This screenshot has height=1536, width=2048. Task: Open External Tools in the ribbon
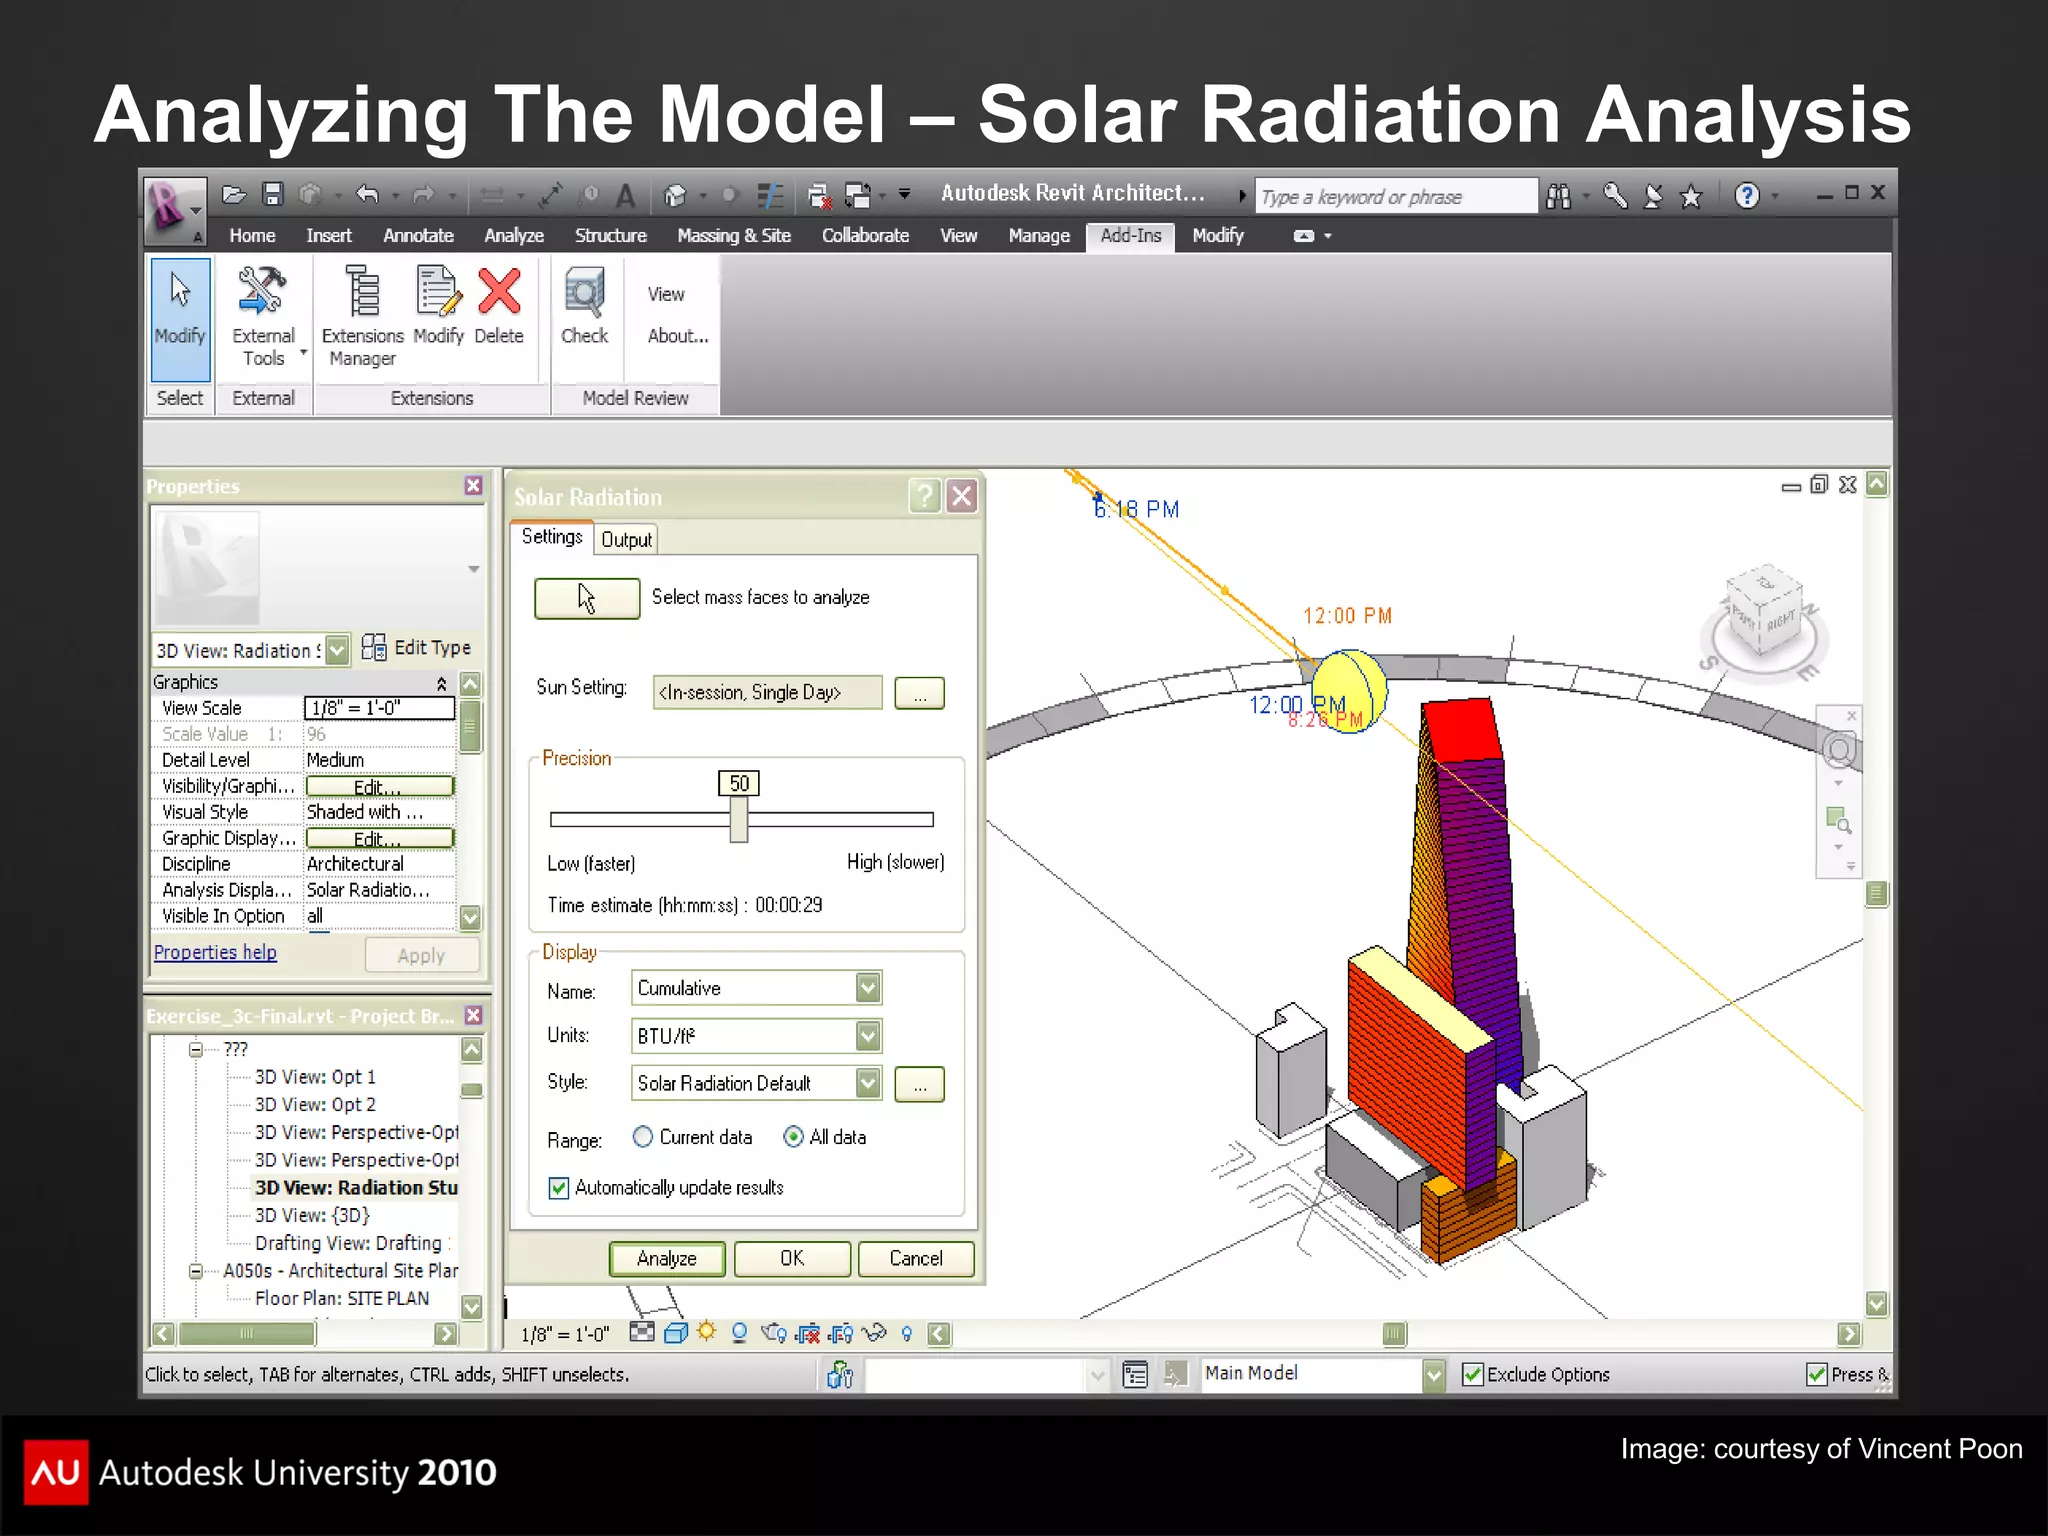pyautogui.click(x=263, y=318)
